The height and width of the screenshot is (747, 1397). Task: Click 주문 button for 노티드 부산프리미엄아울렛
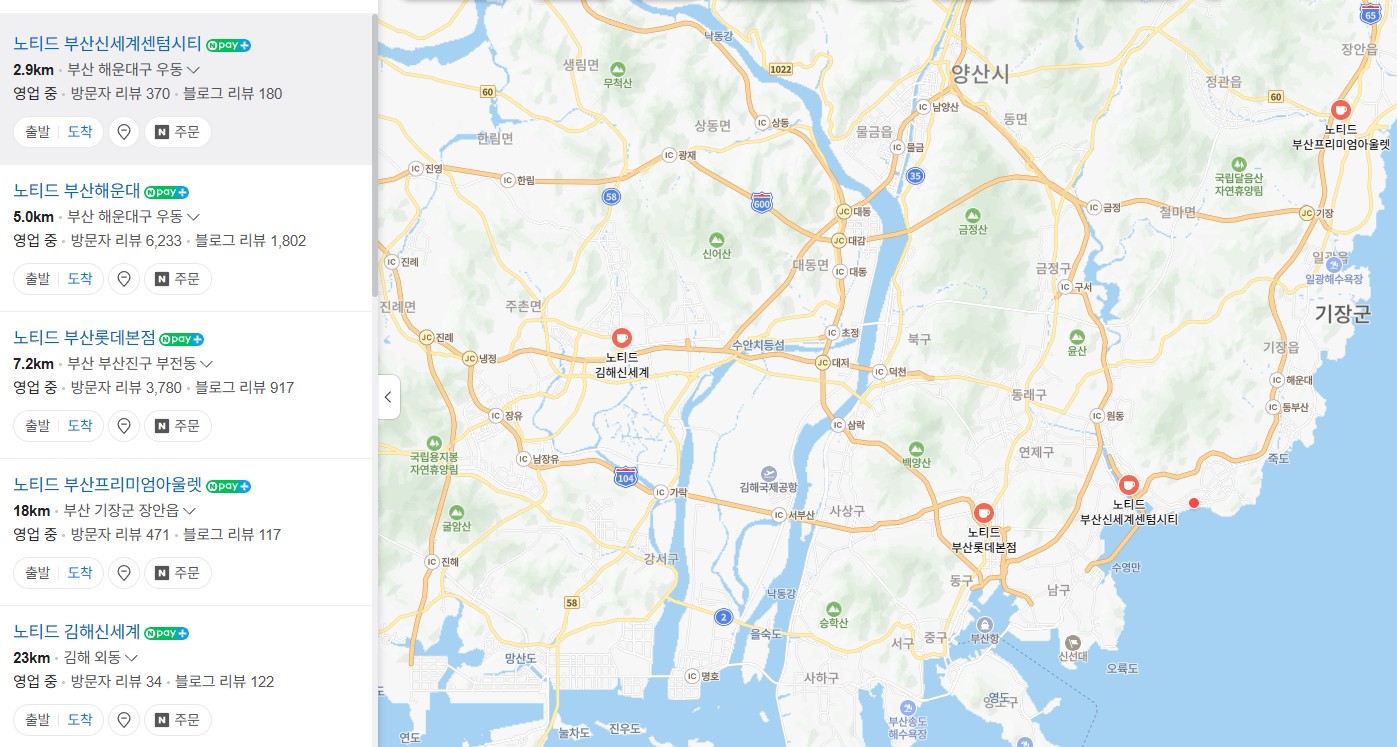tap(177, 573)
